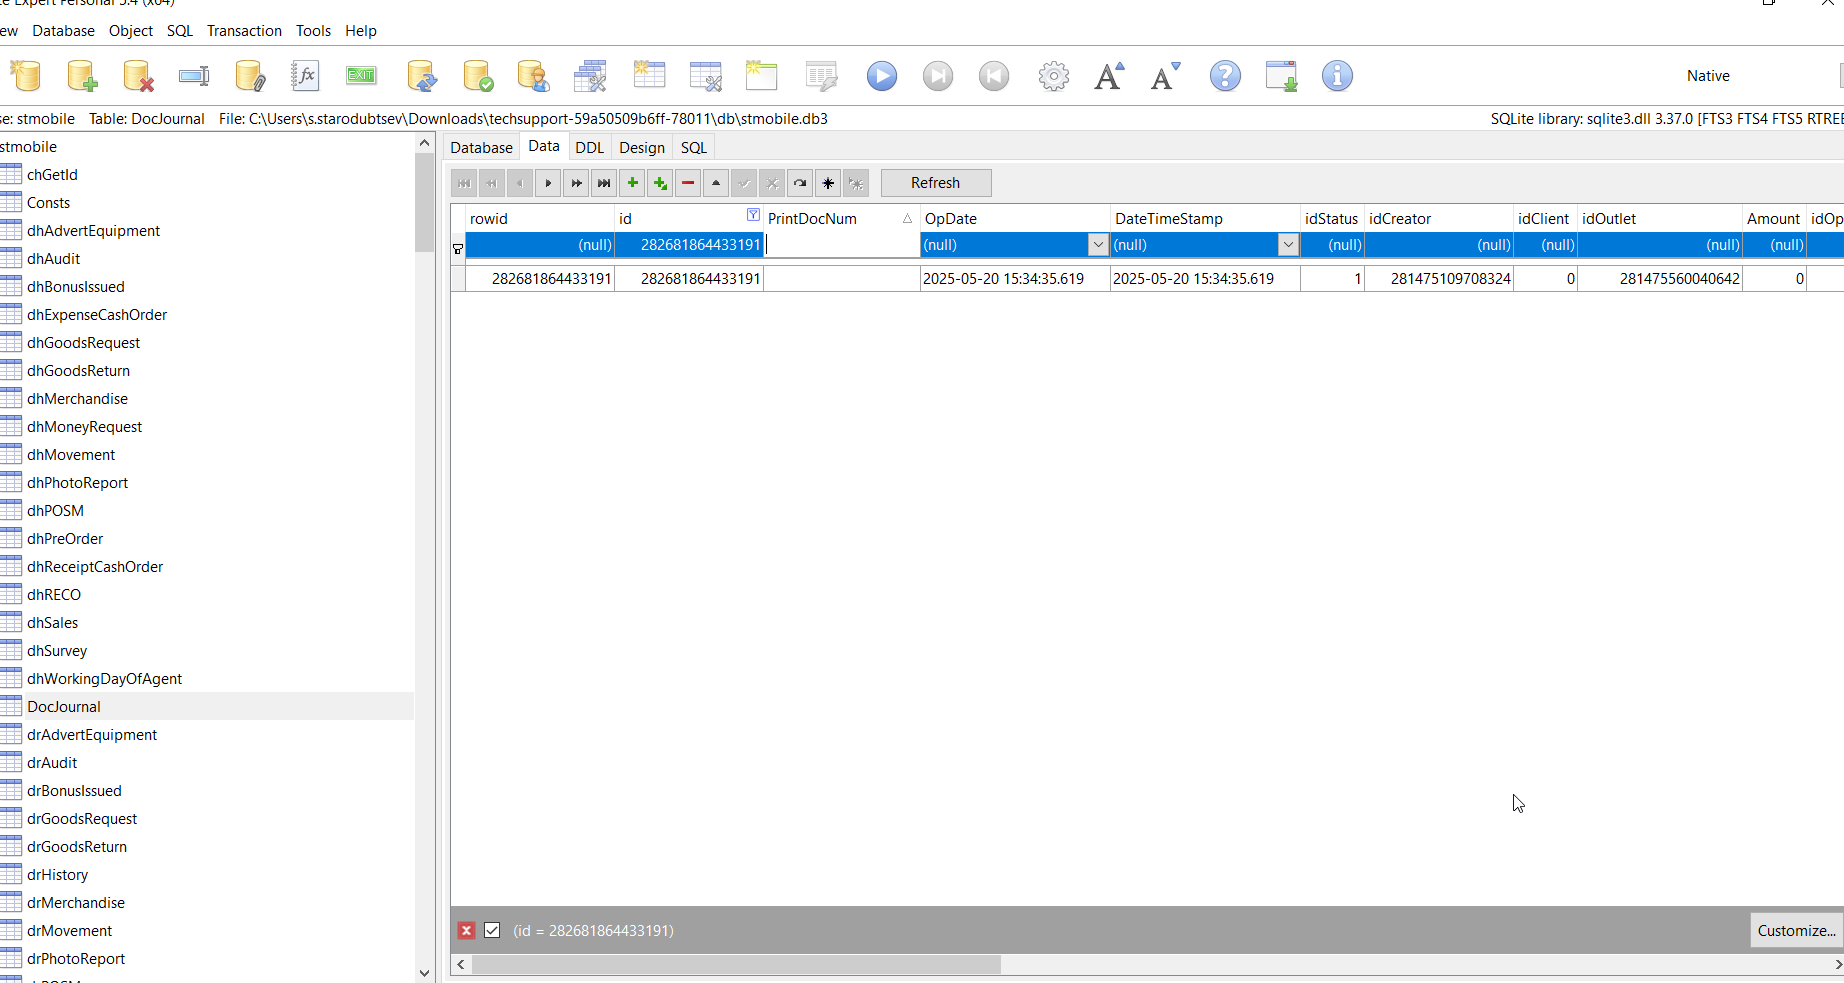Click the blue Execute SQL play icon
The height and width of the screenshot is (983, 1844).
coord(882,76)
